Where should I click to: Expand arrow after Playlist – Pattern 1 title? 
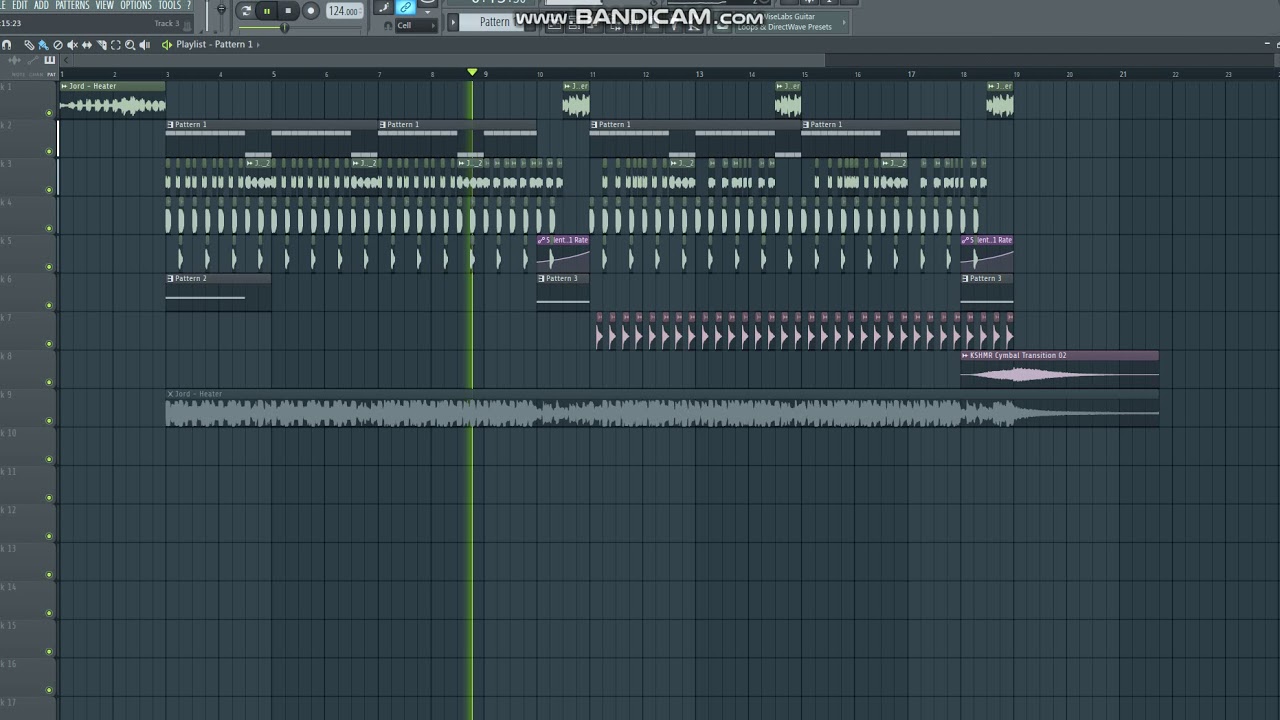tap(258, 45)
